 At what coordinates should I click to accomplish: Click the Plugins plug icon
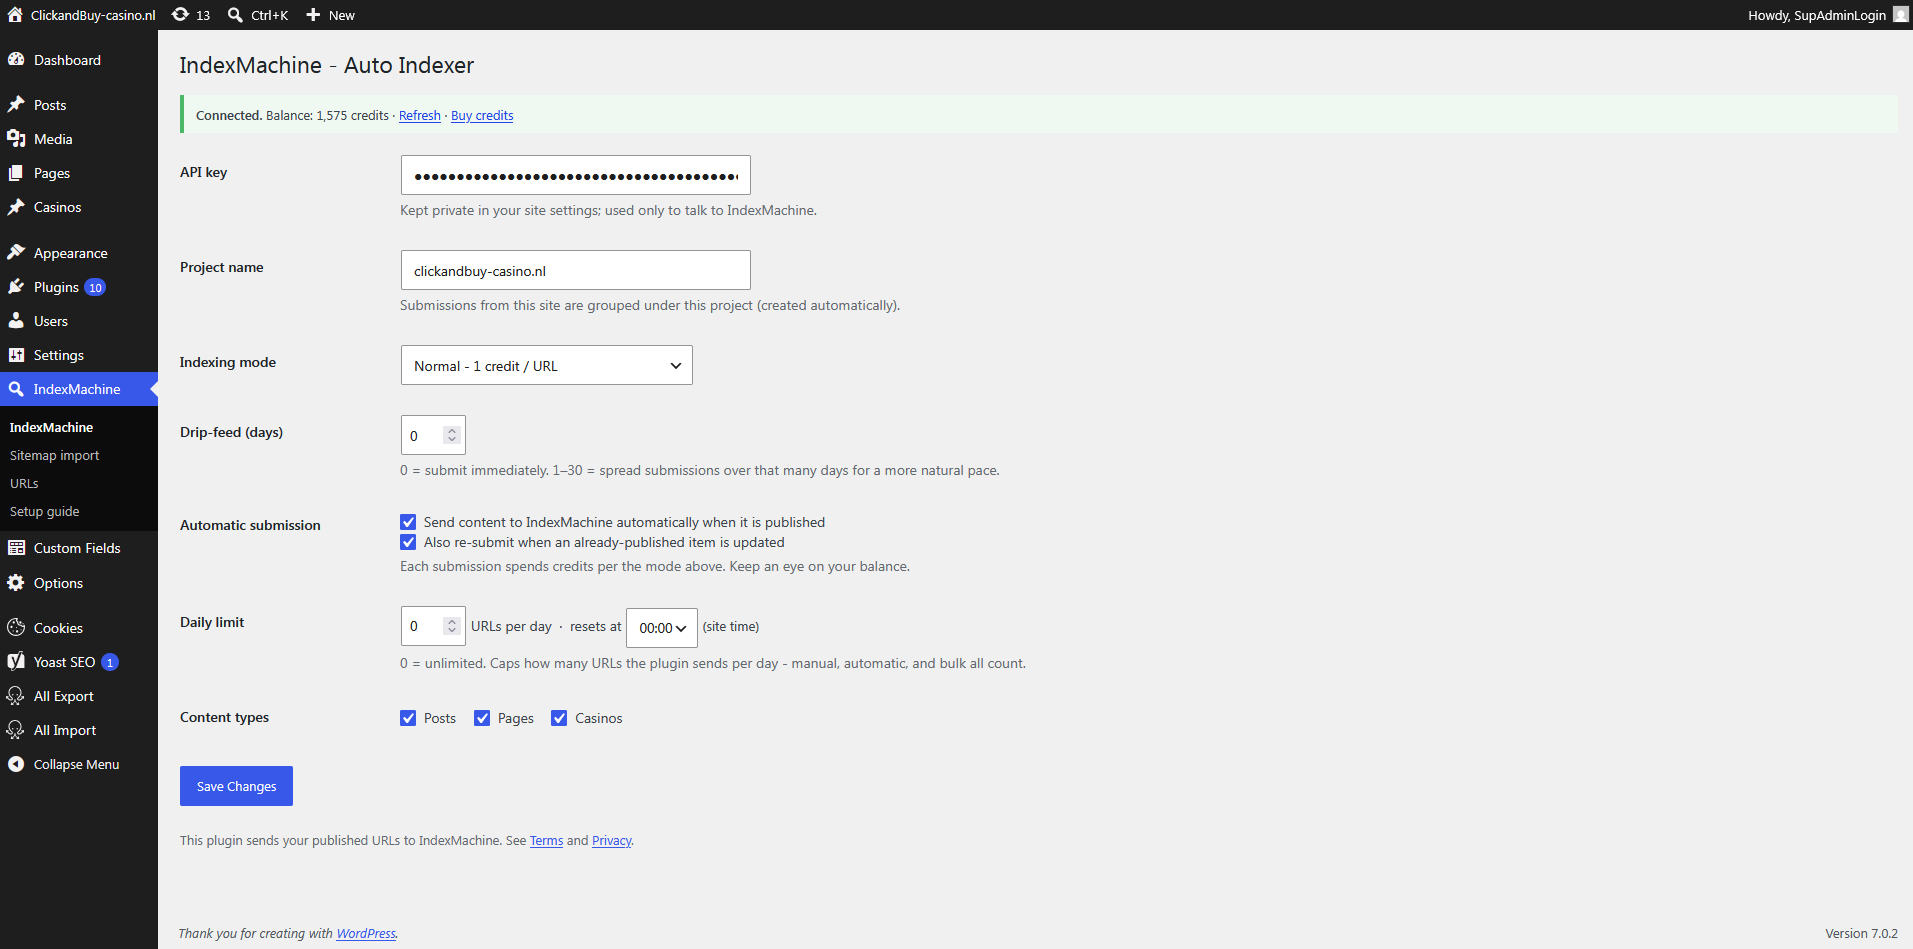16,287
